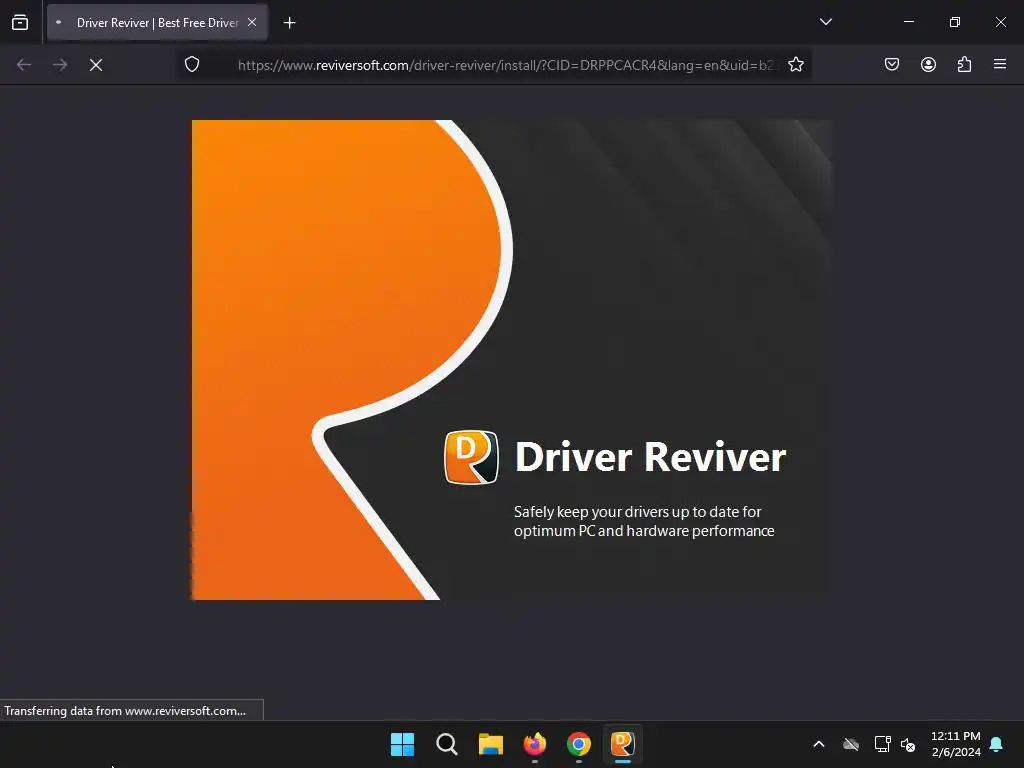Click the 'Safely keep your drivers' tagline

point(644,521)
